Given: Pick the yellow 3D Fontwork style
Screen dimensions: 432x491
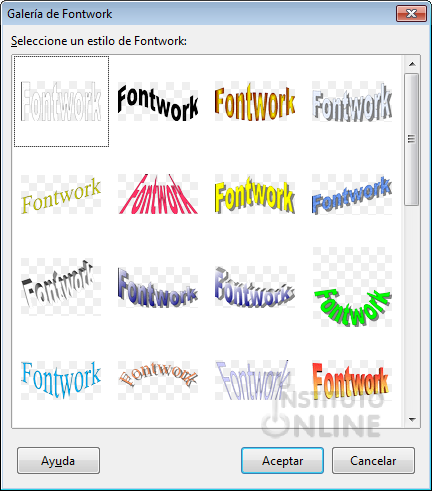Looking at the screenshot, I should coord(255,194).
